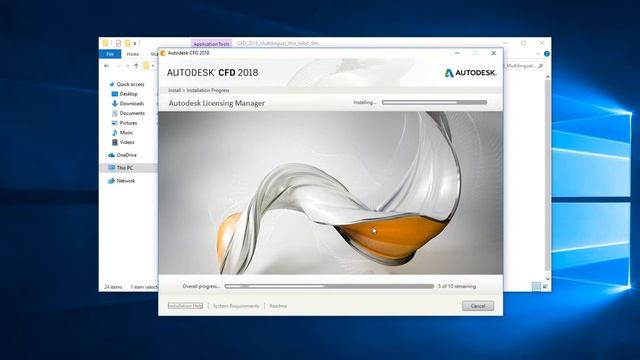640x360 pixels.
Task: Open Customize Quick Access Toolbar dropdown
Action: pyautogui.click(x=135, y=43)
